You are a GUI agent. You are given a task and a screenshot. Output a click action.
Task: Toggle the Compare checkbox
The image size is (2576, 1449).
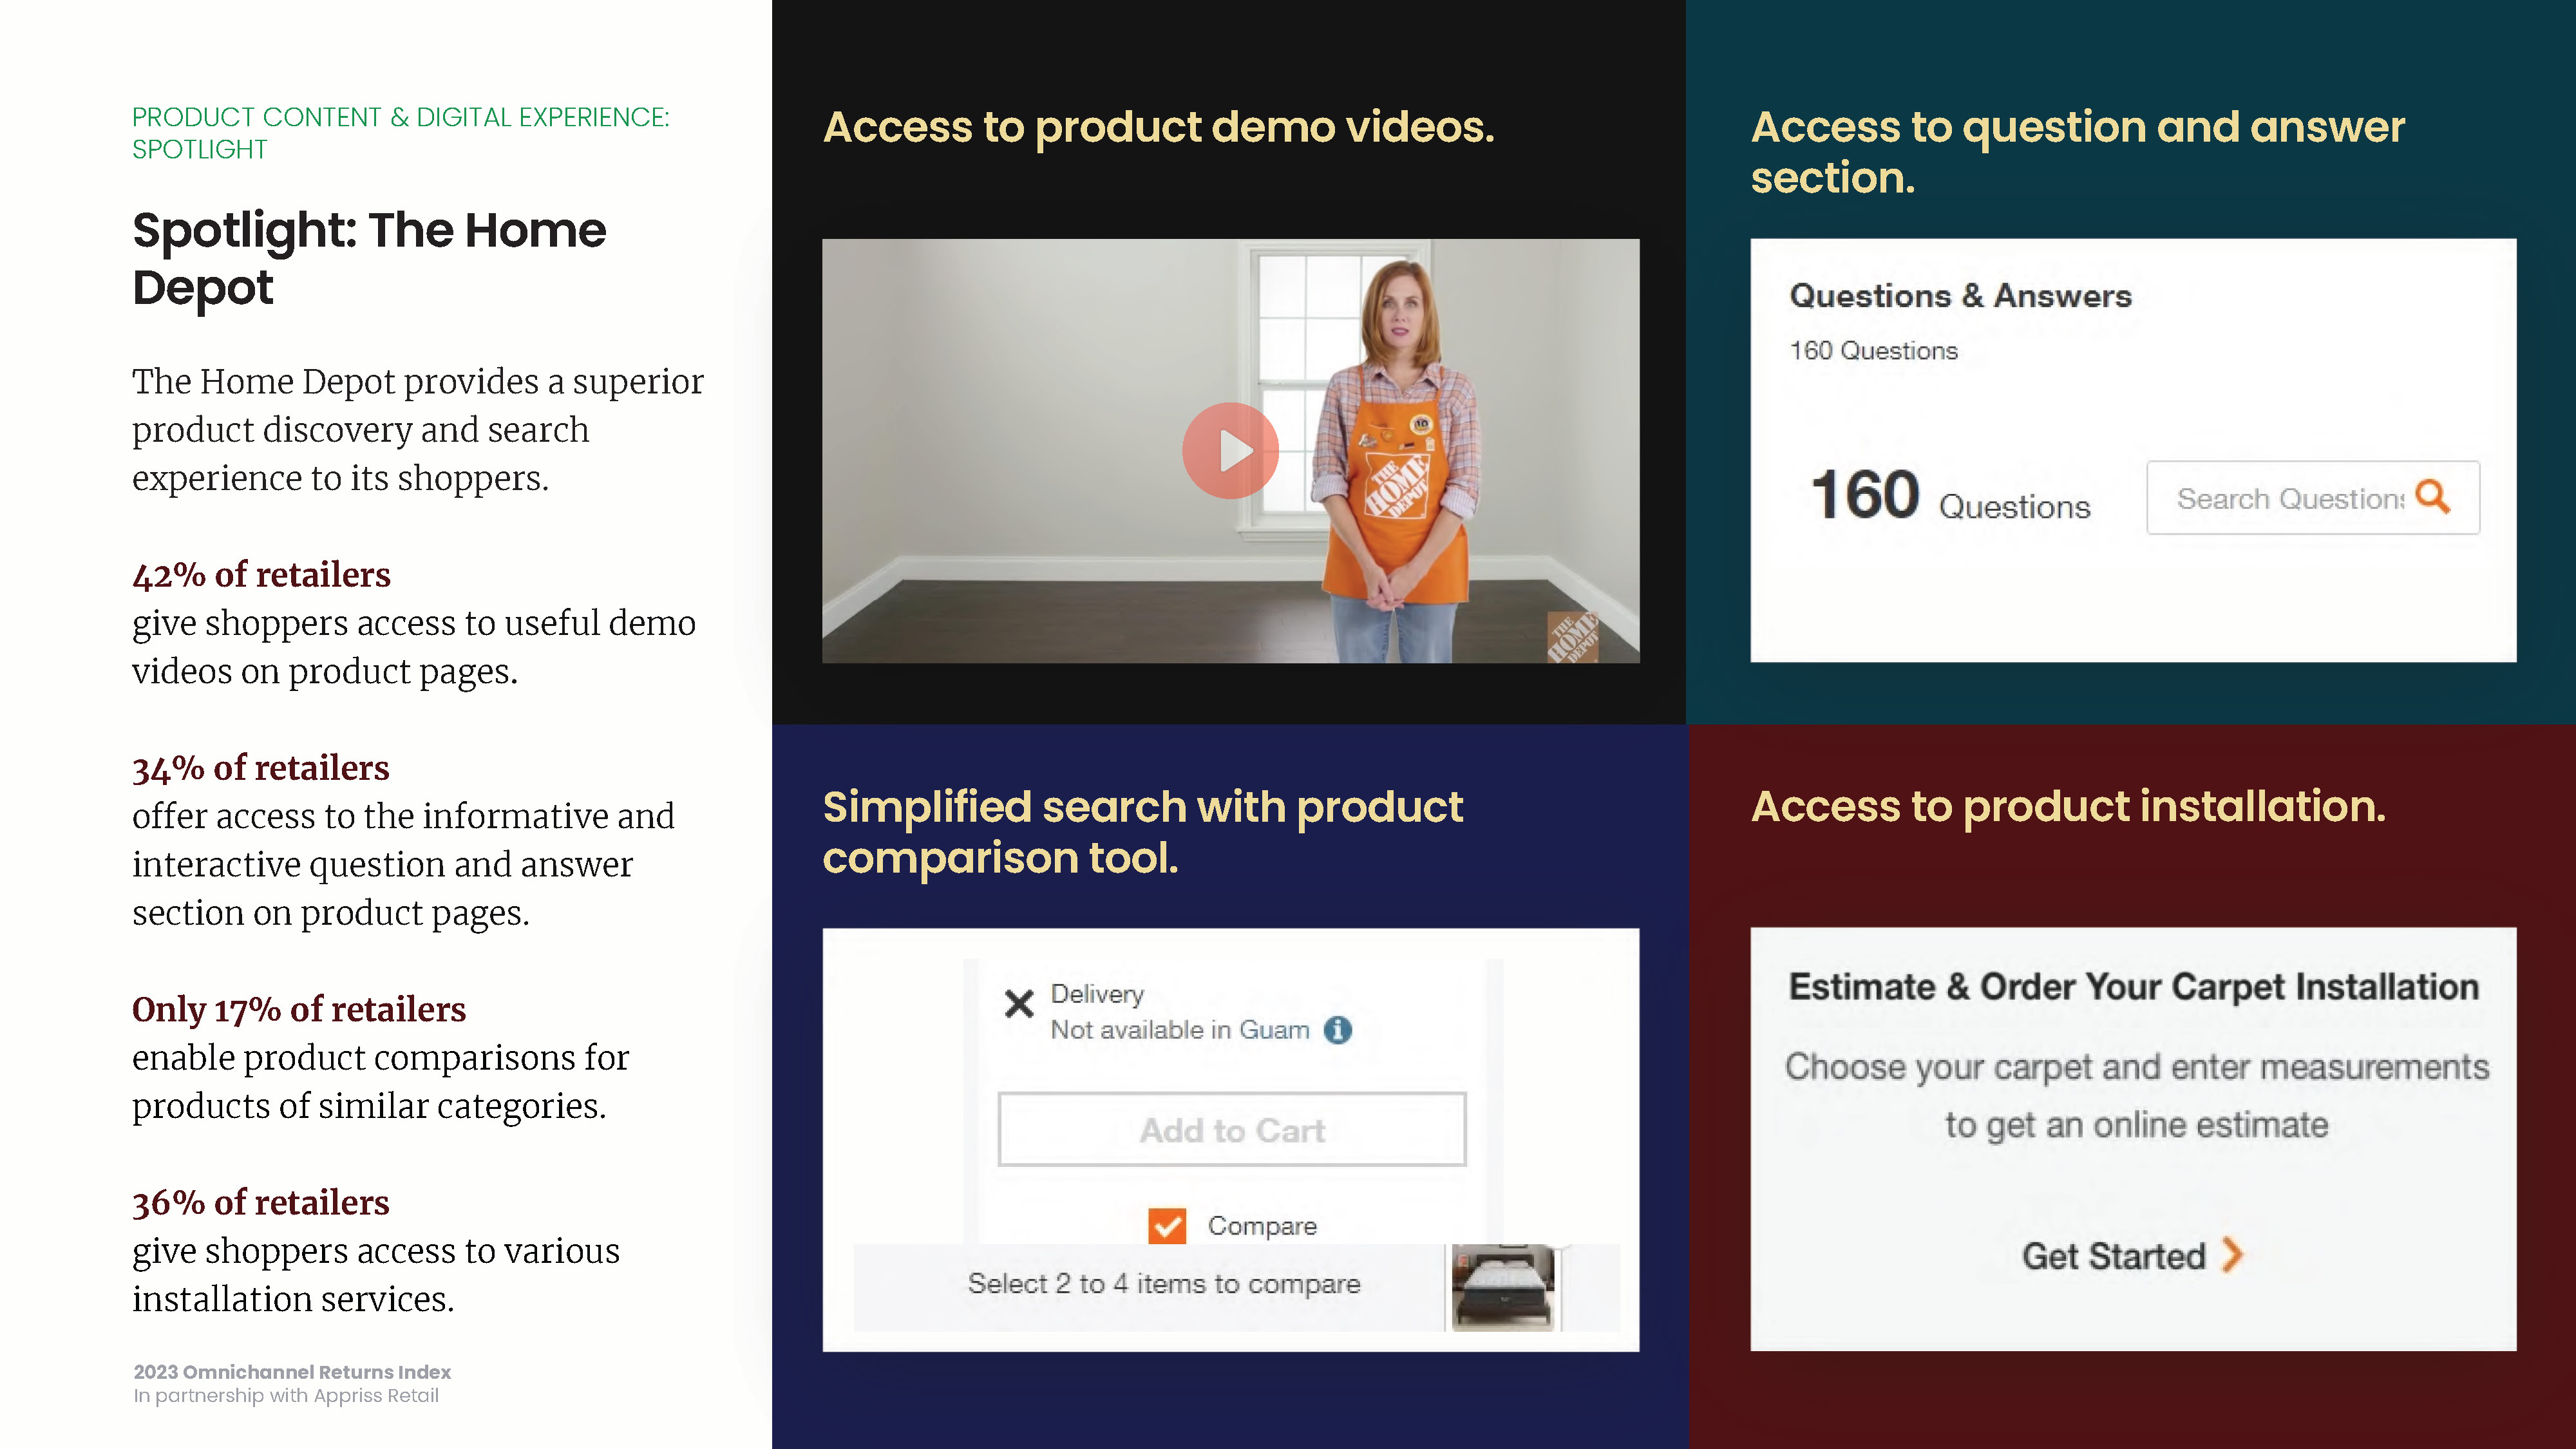click(1167, 1225)
